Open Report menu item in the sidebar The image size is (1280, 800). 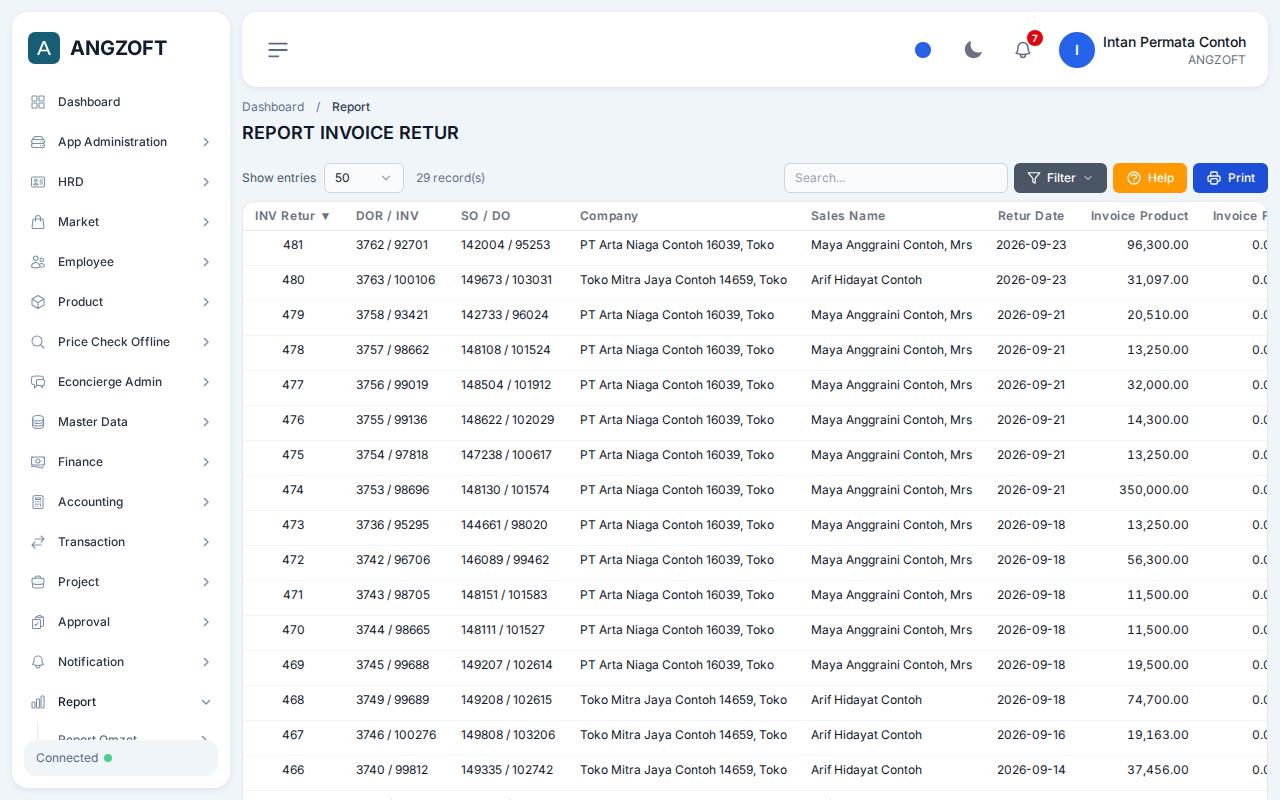tap(121, 702)
